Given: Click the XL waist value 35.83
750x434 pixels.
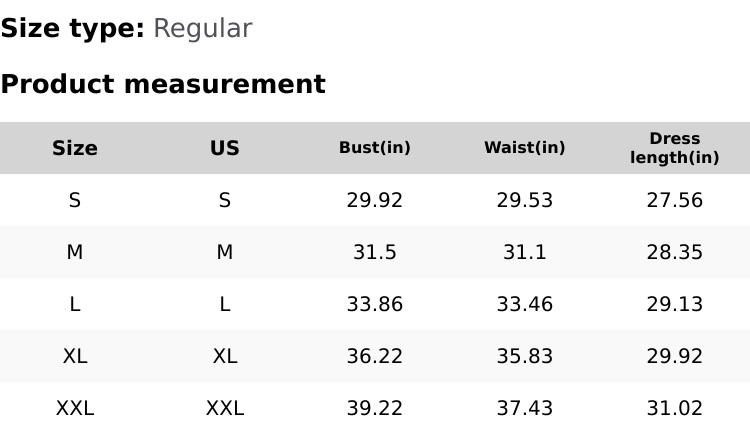Looking at the screenshot, I should point(525,356).
